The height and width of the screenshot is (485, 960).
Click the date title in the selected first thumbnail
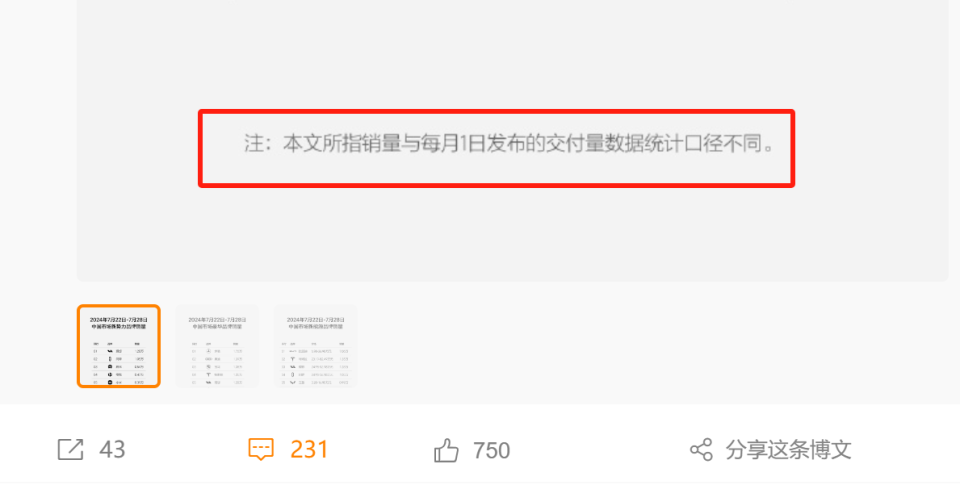point(119,323)
